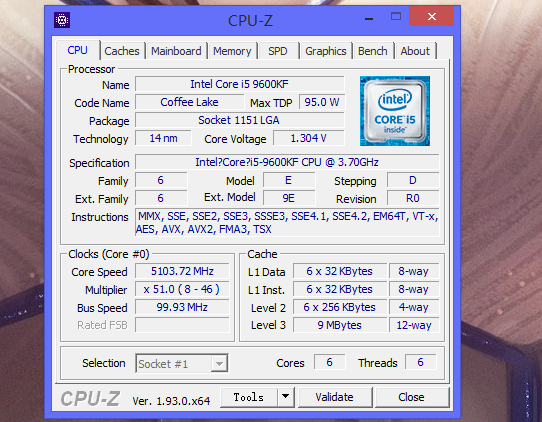Click the Ext. Model value '9E'
This screenshot has height=422, width=542.
289,198
